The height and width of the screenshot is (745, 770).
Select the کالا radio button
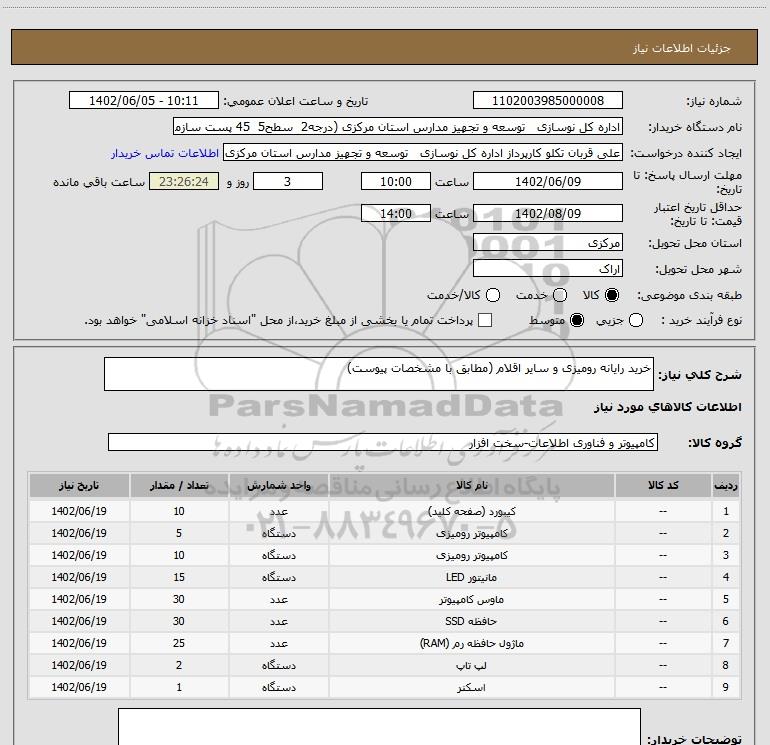pos(612,295)
